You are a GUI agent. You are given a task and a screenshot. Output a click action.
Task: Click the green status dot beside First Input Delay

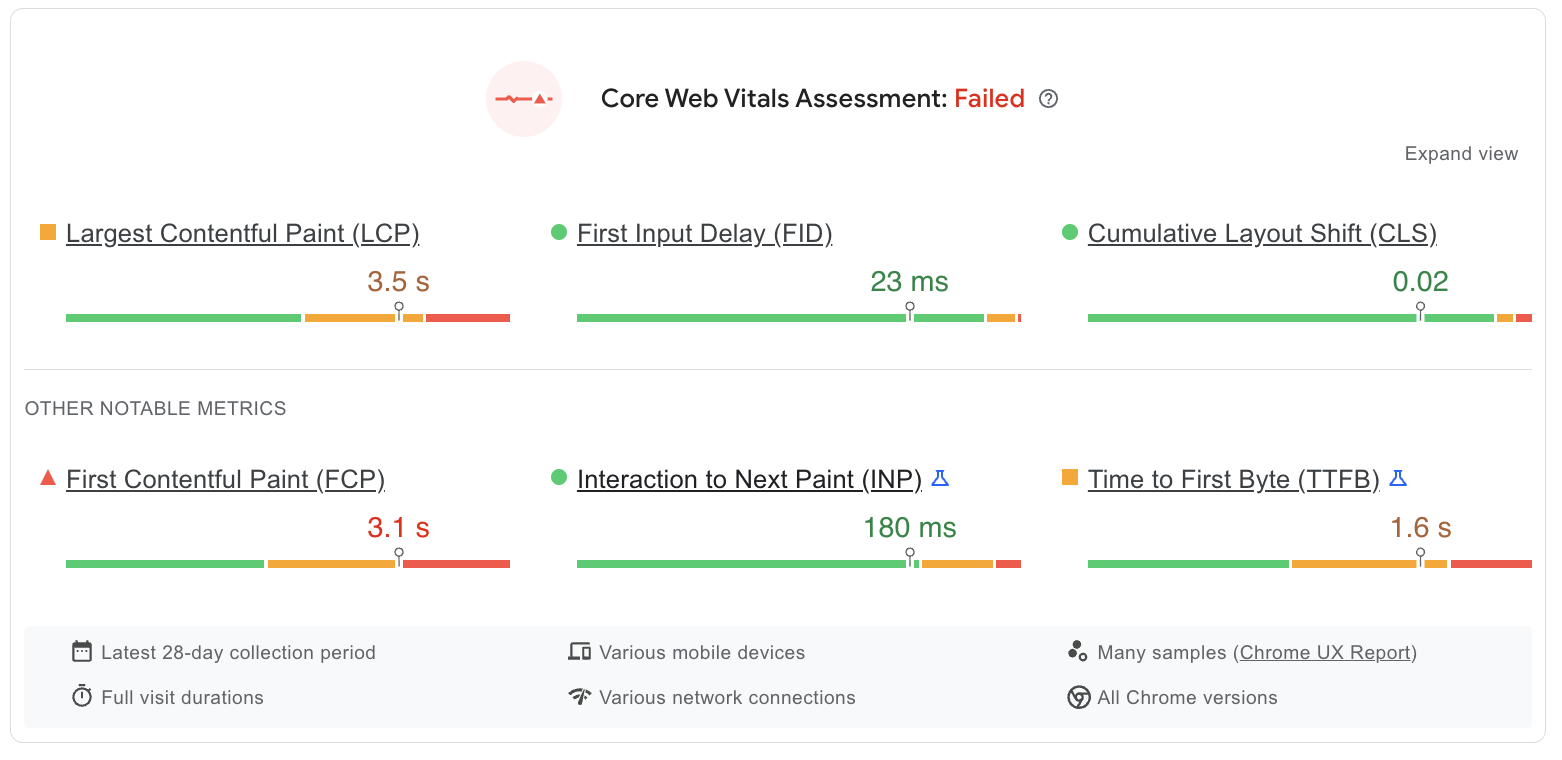[560, 232]
